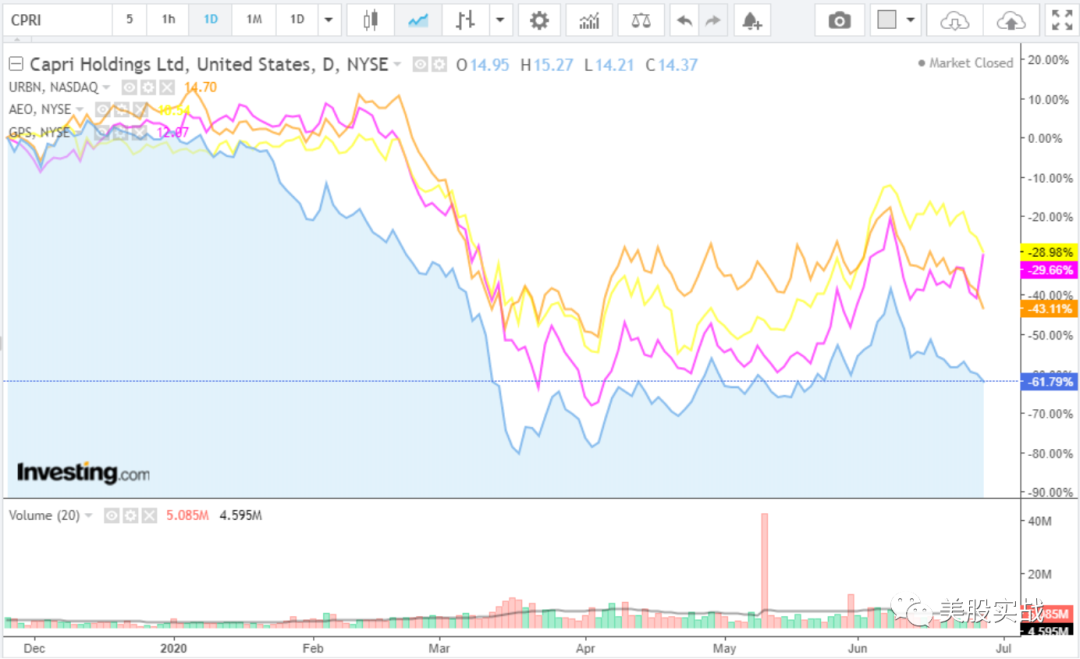Open AEO, NYSE legend dropdown
The image size is (1080, 659).
[80, 109]
